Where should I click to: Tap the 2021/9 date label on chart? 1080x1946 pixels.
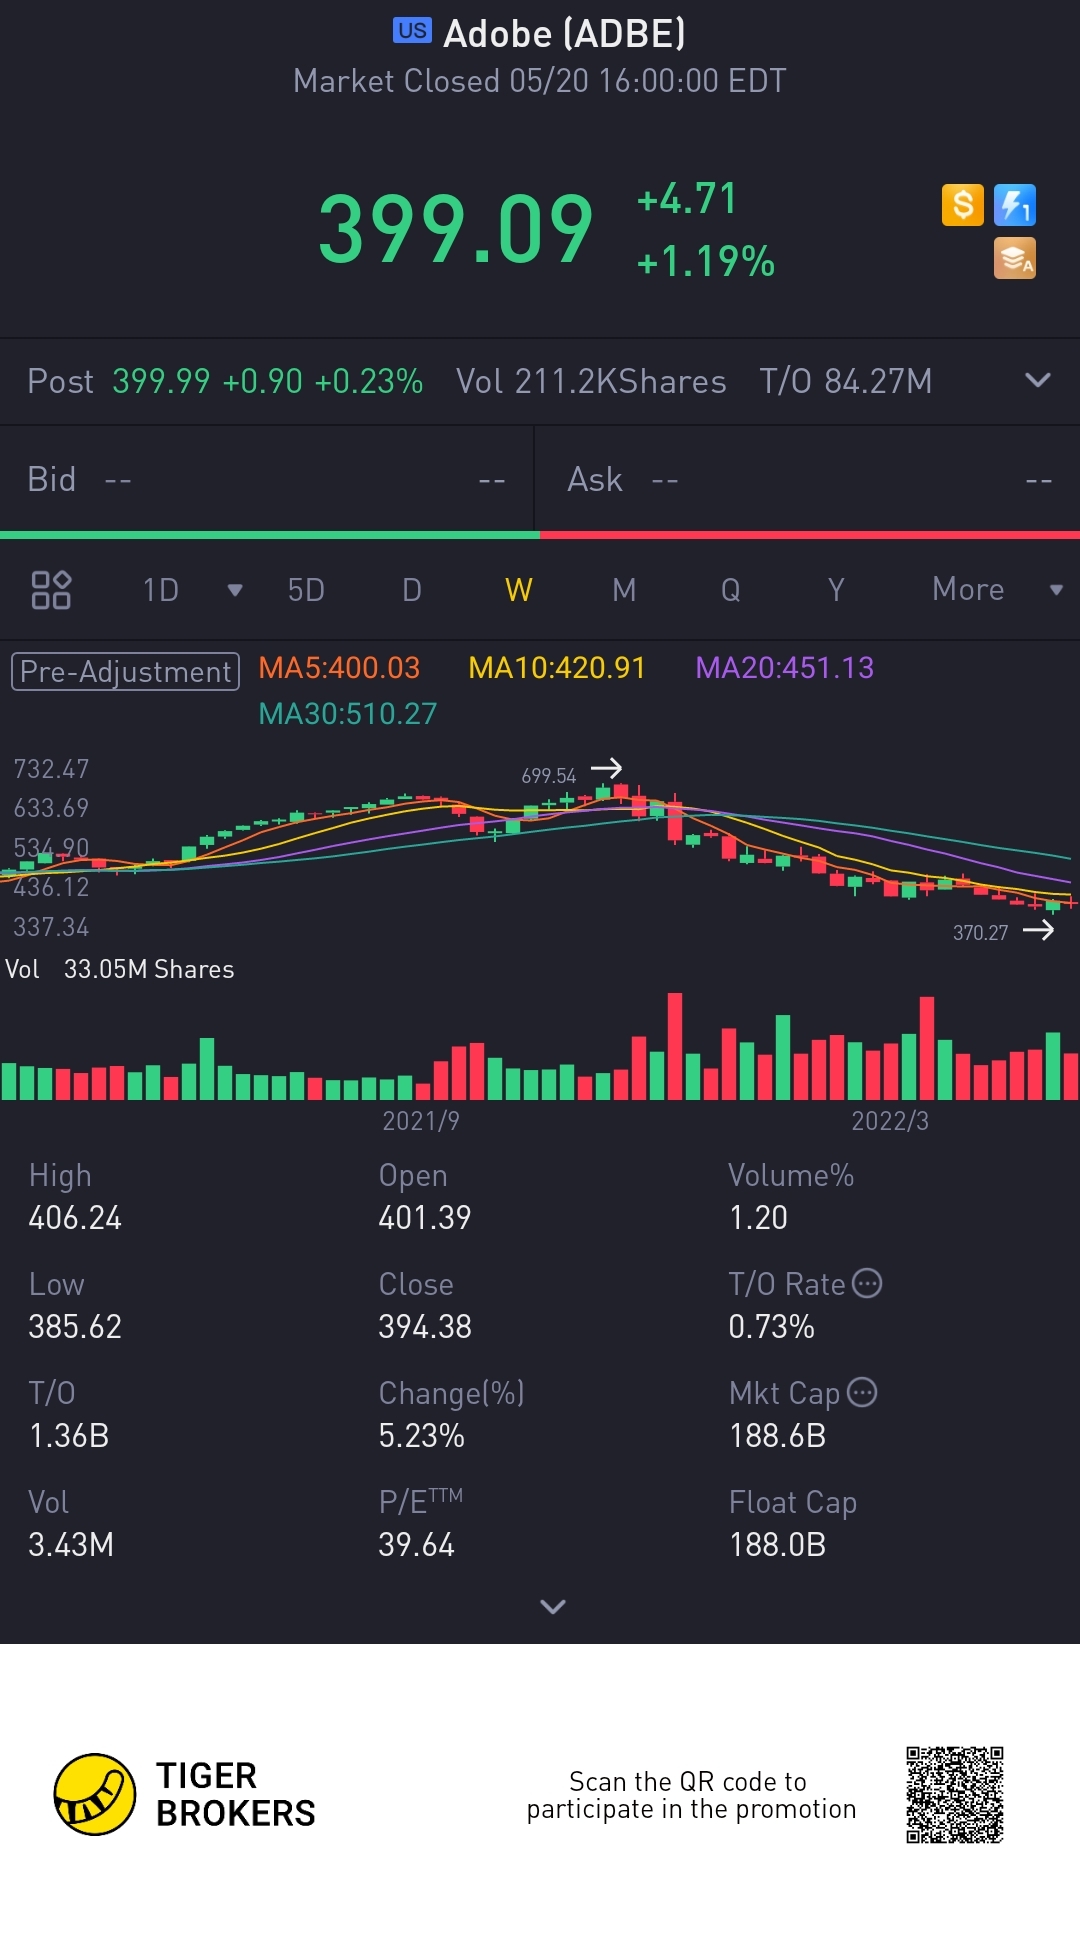click(x=421, y=1121)
